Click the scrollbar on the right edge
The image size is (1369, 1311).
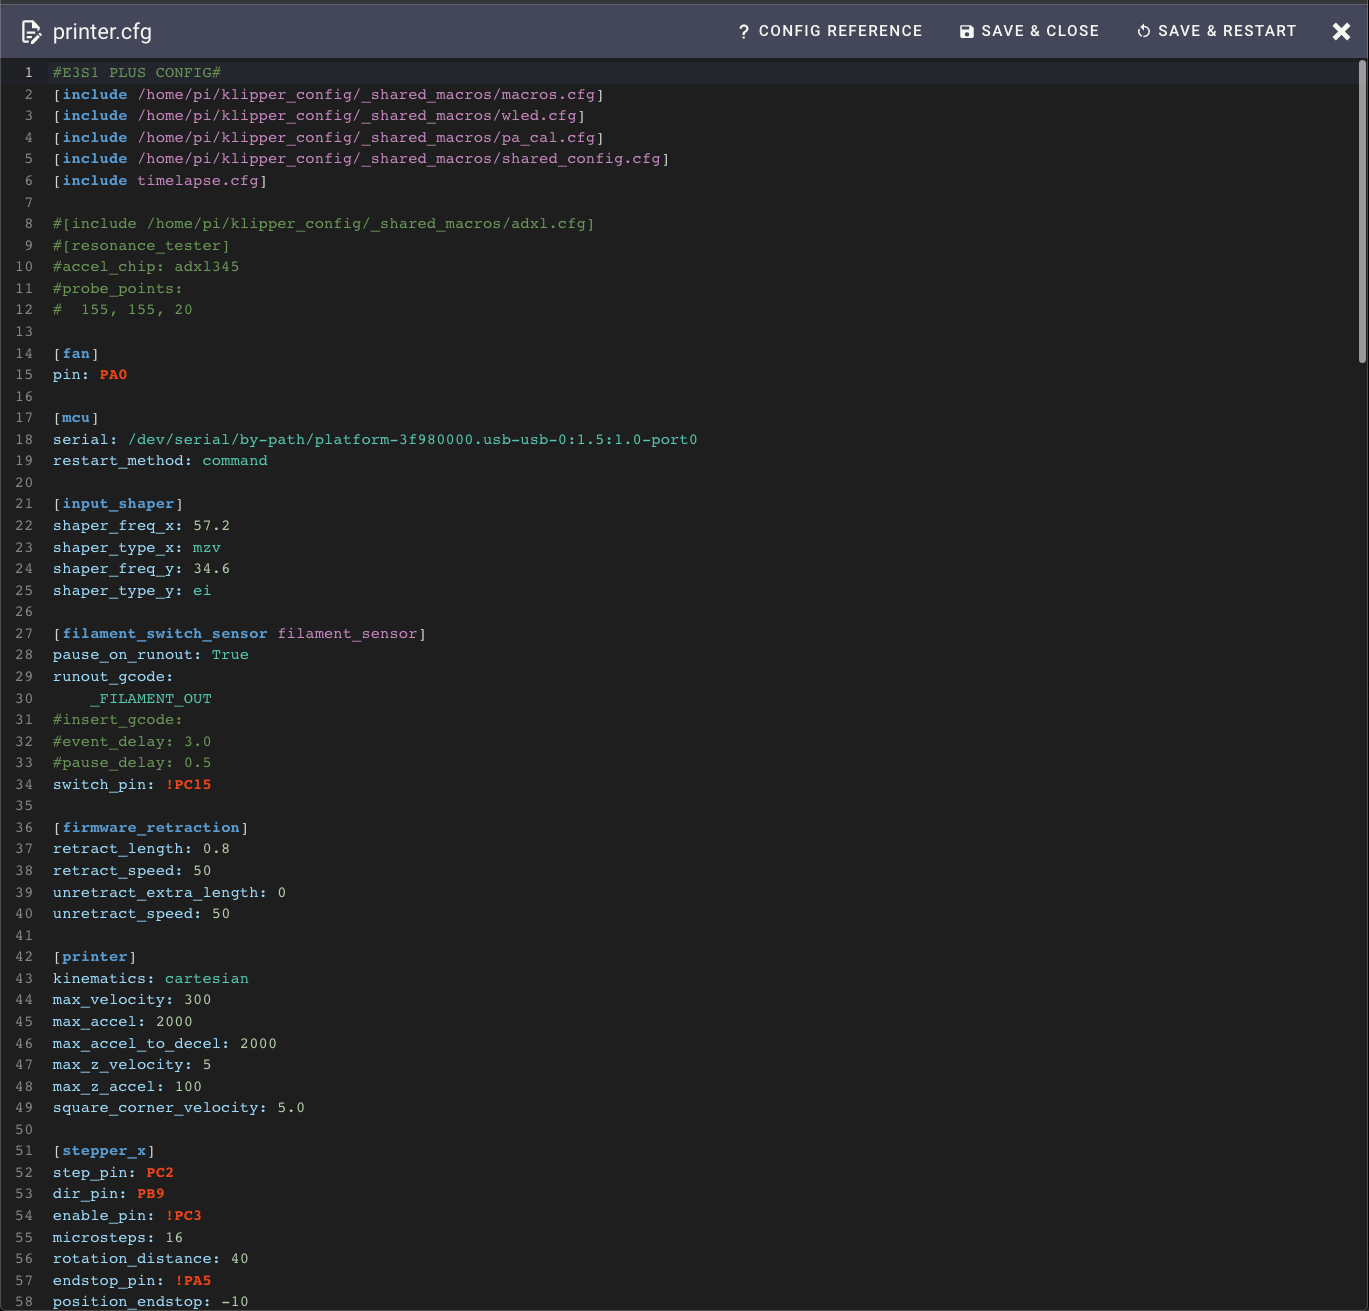(1361, 200)
